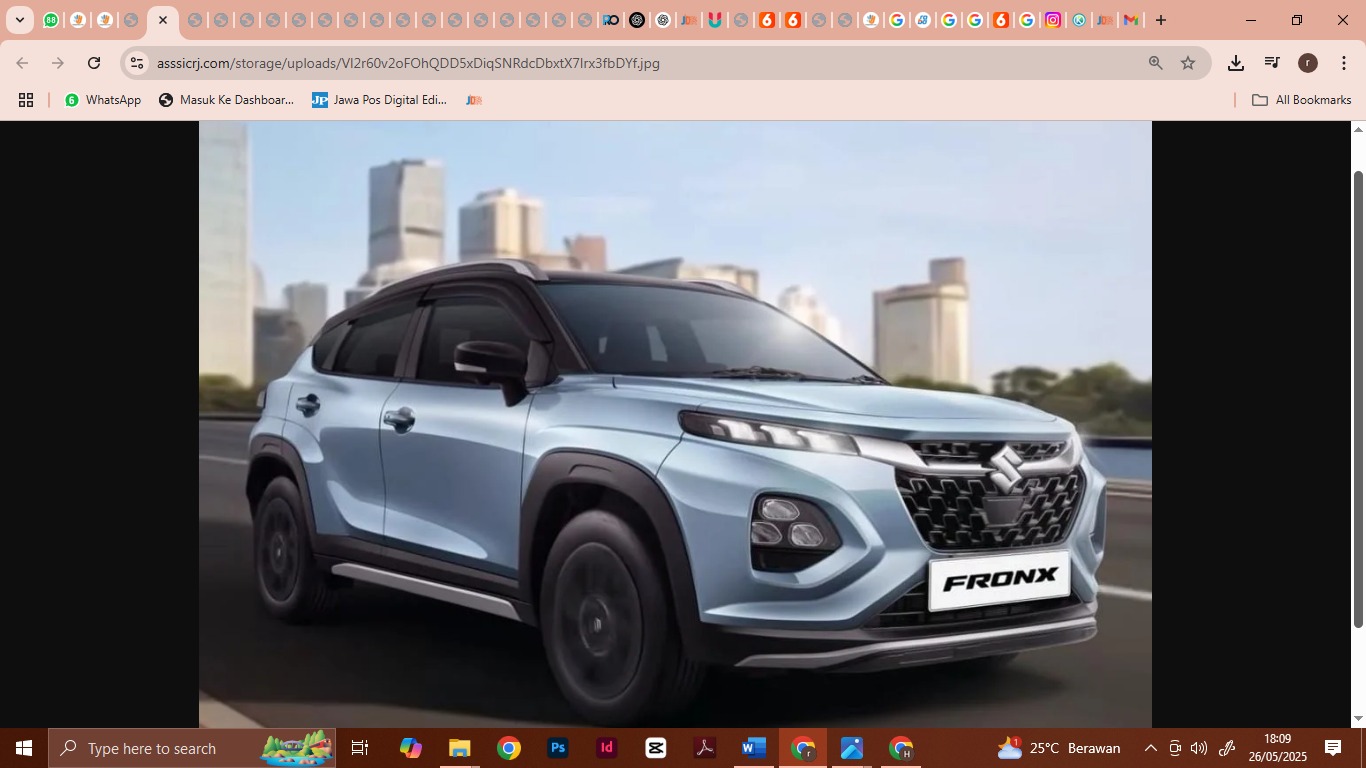Bookmark this page with the star icon
The image size is (1366, 768).
(1188, 63)
